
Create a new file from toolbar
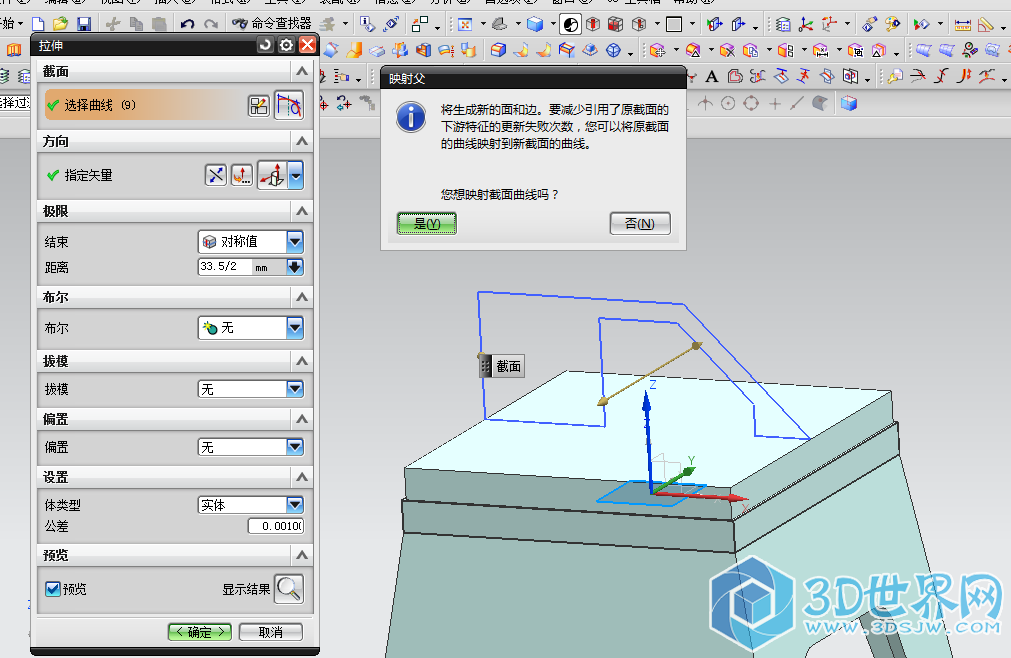(x=38, y=24)
